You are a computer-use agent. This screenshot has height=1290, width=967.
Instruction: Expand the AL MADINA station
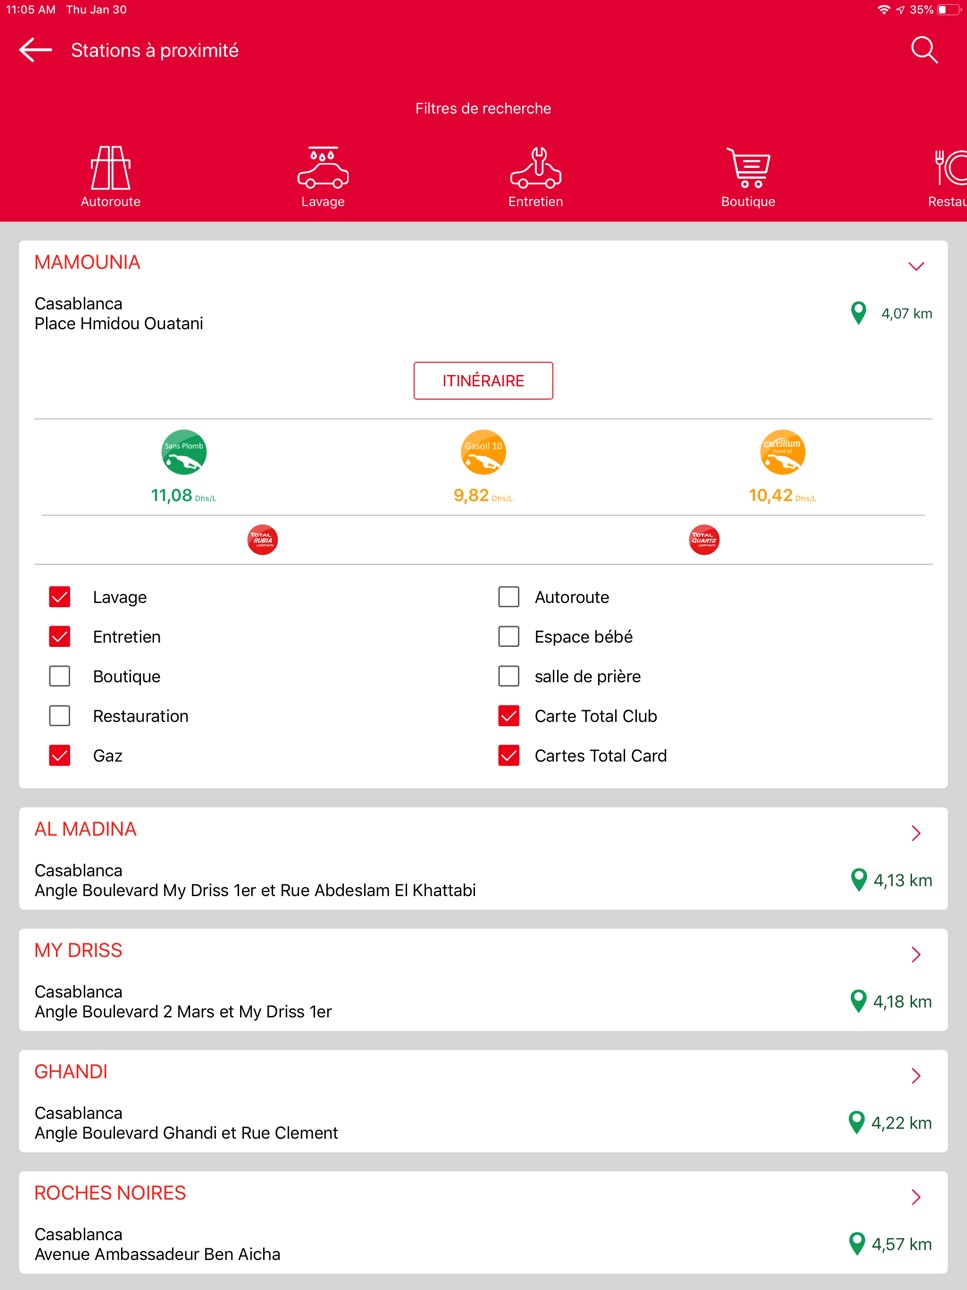[x=916, y=833]
